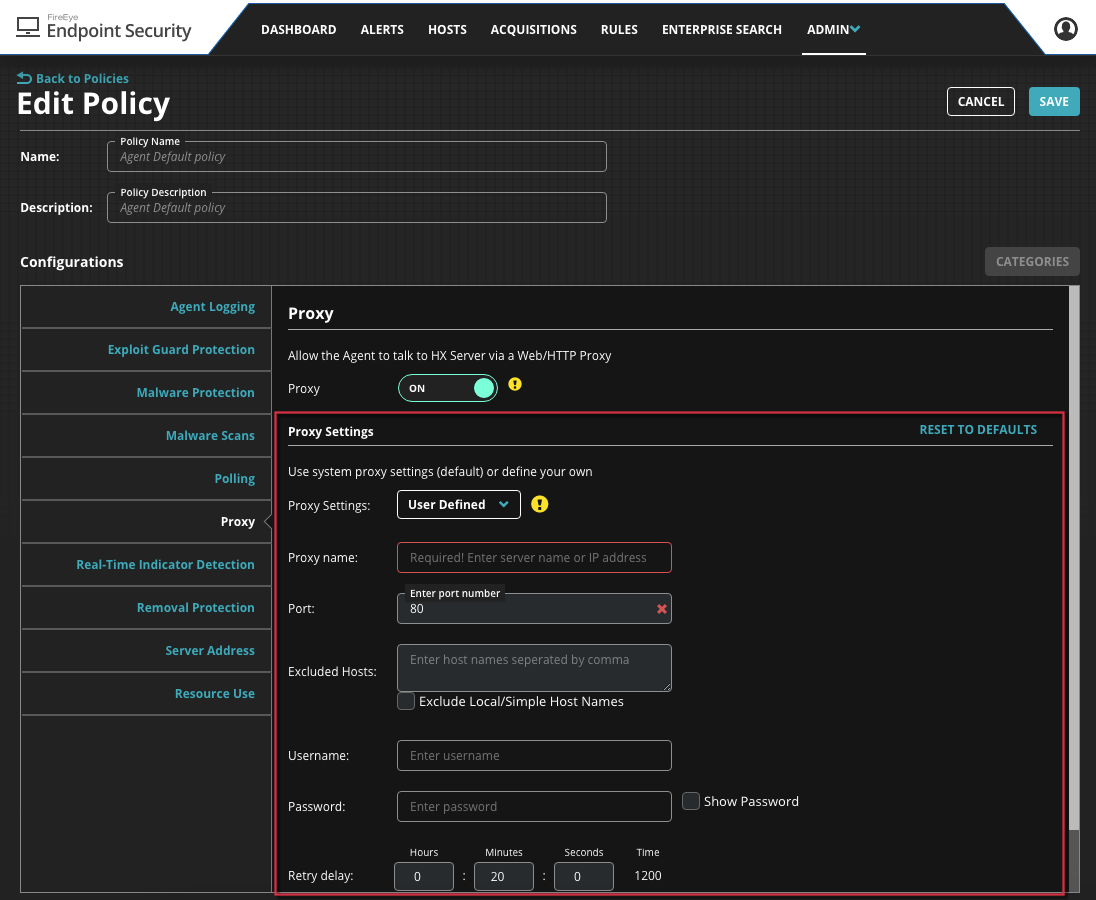The image size is (1096, 900).
Task: Open the DASHBOARD tab
Action: tap(298, 29)
